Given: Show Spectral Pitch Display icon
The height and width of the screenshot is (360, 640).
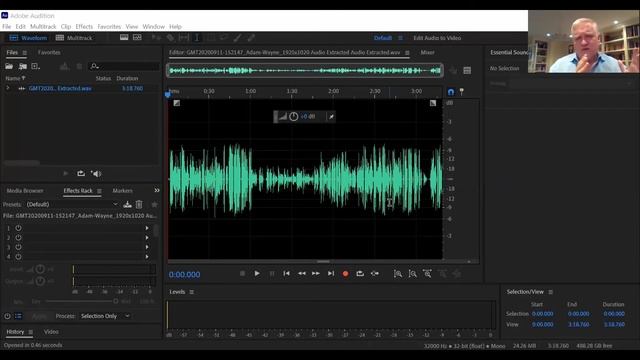Looking at the screenshot, I should pos(138,38).
